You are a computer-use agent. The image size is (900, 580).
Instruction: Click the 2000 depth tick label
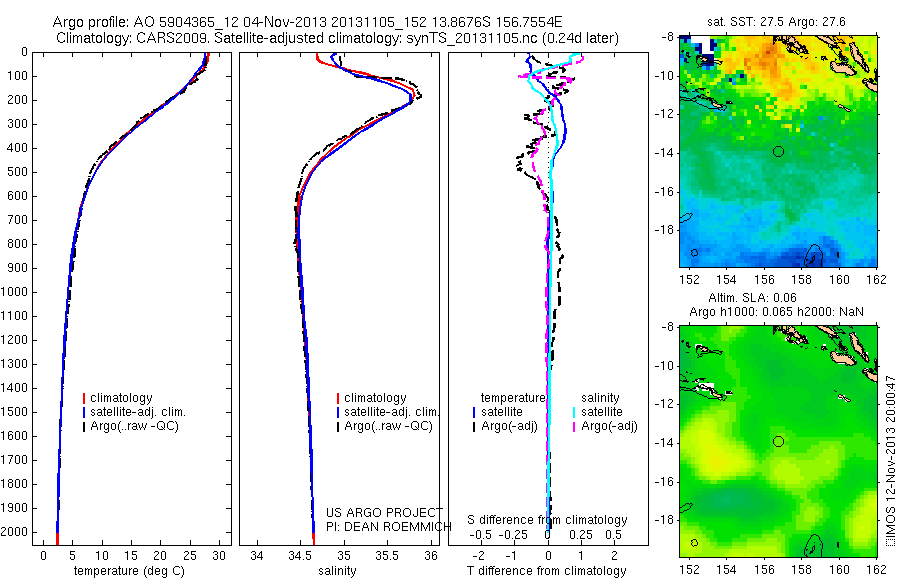tap(14, 532)
